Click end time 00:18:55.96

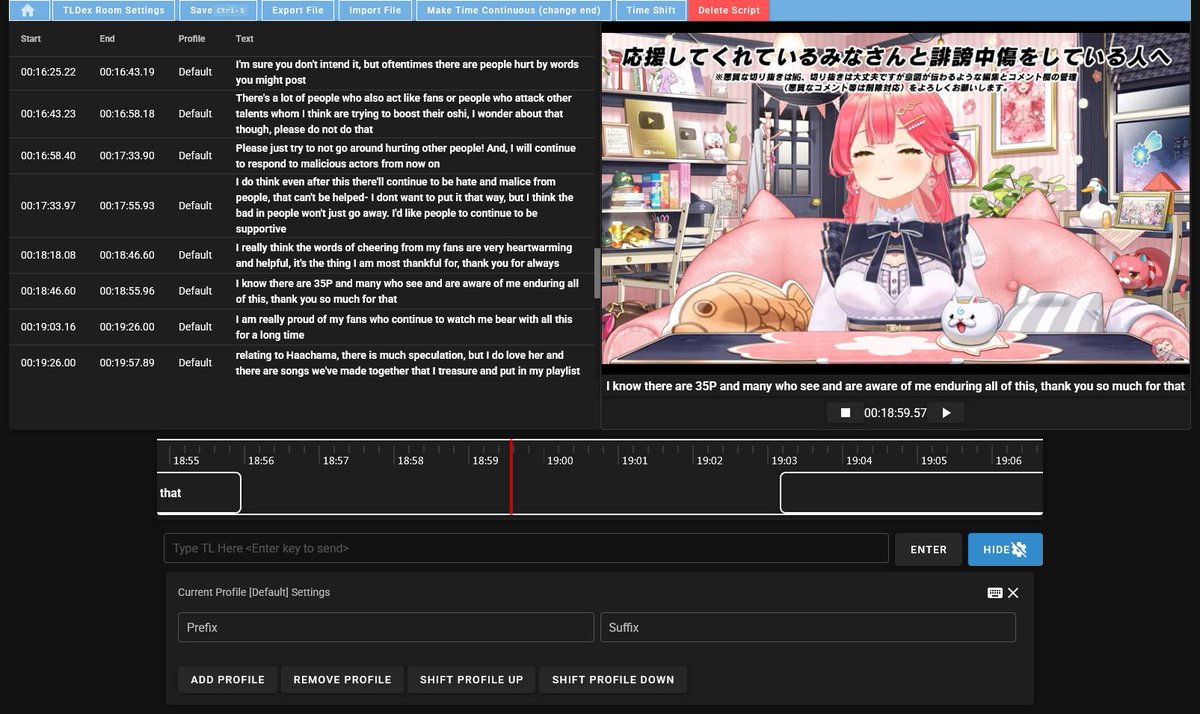tap(127, 291)
